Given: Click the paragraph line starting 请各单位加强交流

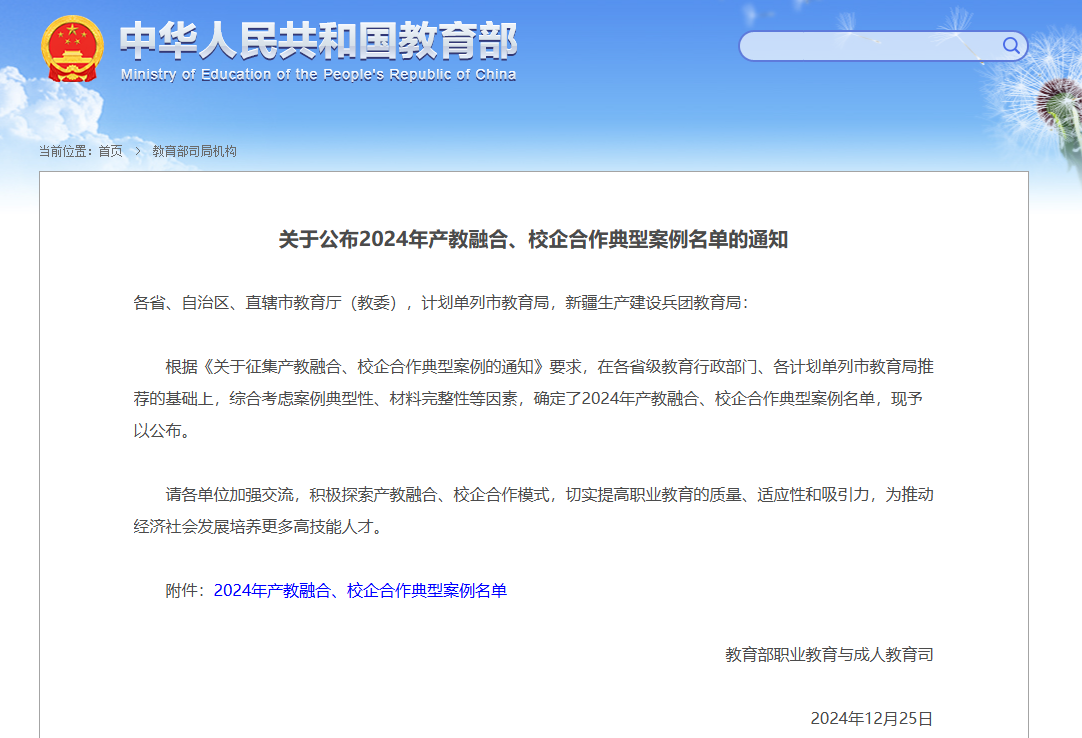Looking at the screenshot, I should (549, 495).
